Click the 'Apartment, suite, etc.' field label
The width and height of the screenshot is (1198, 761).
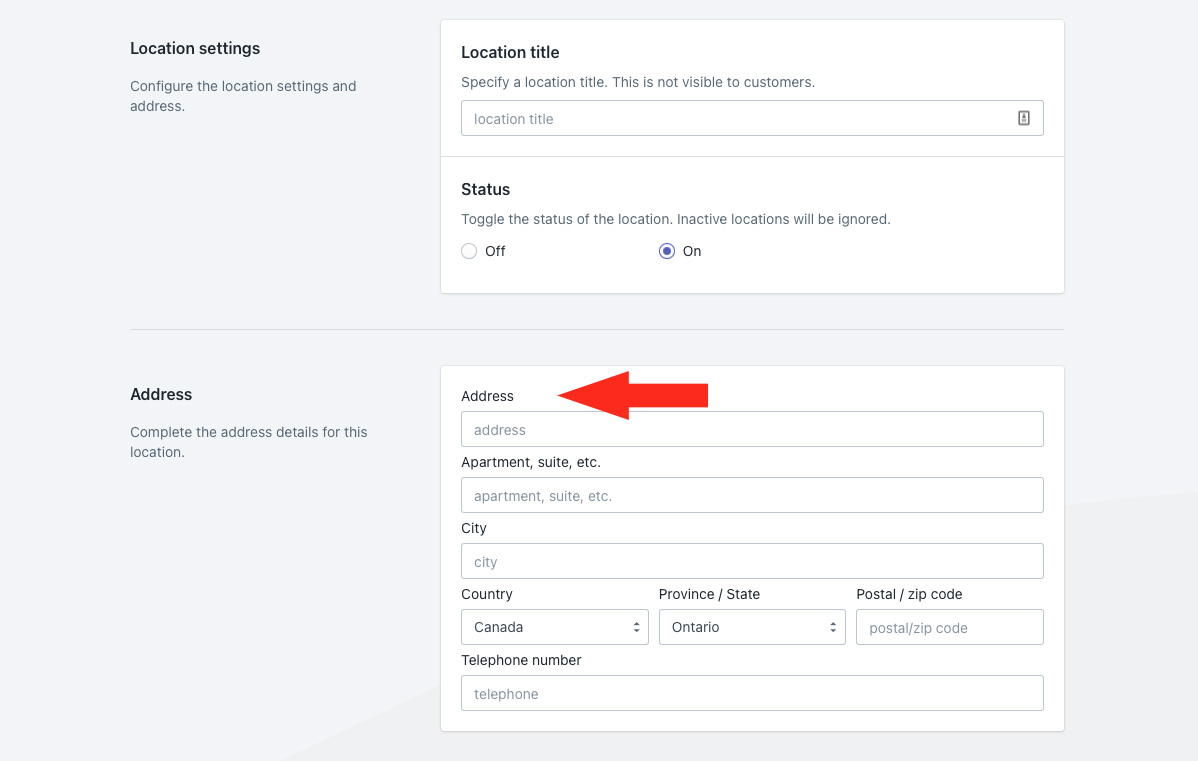tap(530, 462)
